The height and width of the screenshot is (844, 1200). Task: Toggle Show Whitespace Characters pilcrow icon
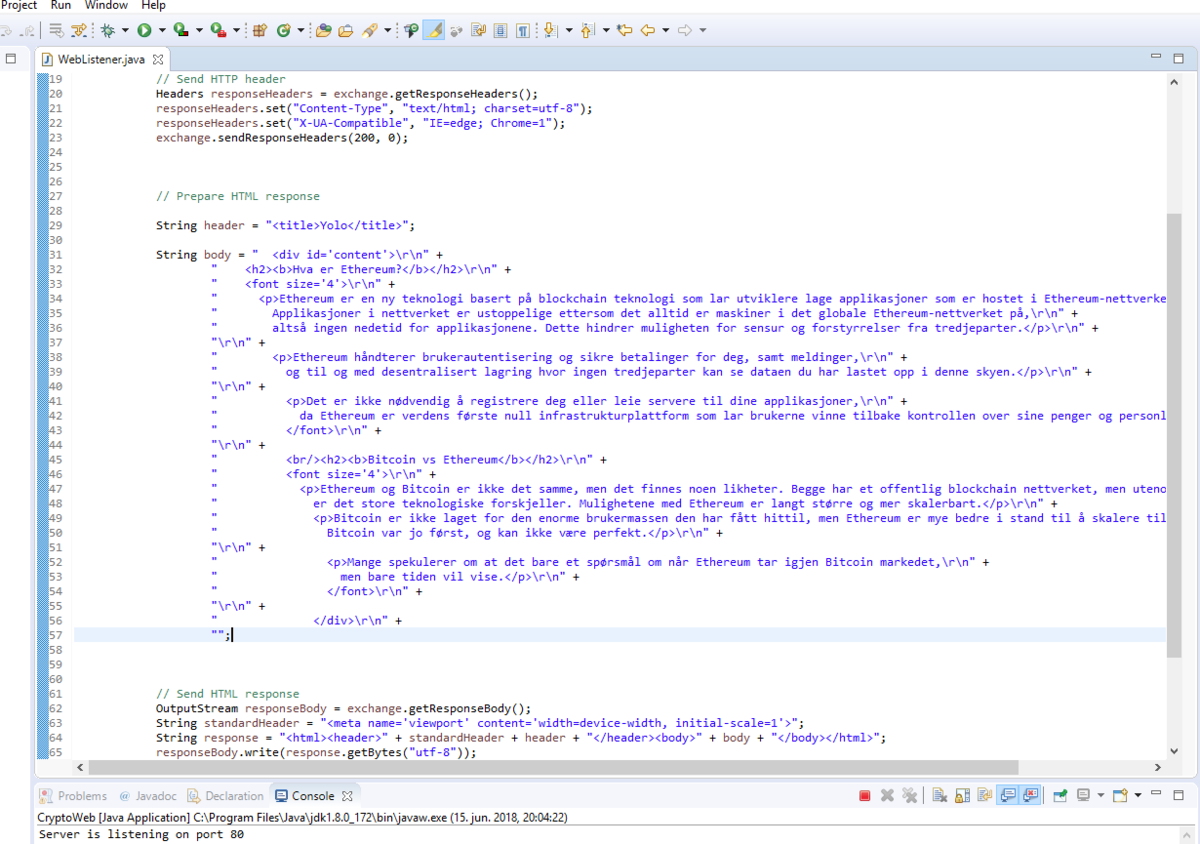click(x=522, y=30)
